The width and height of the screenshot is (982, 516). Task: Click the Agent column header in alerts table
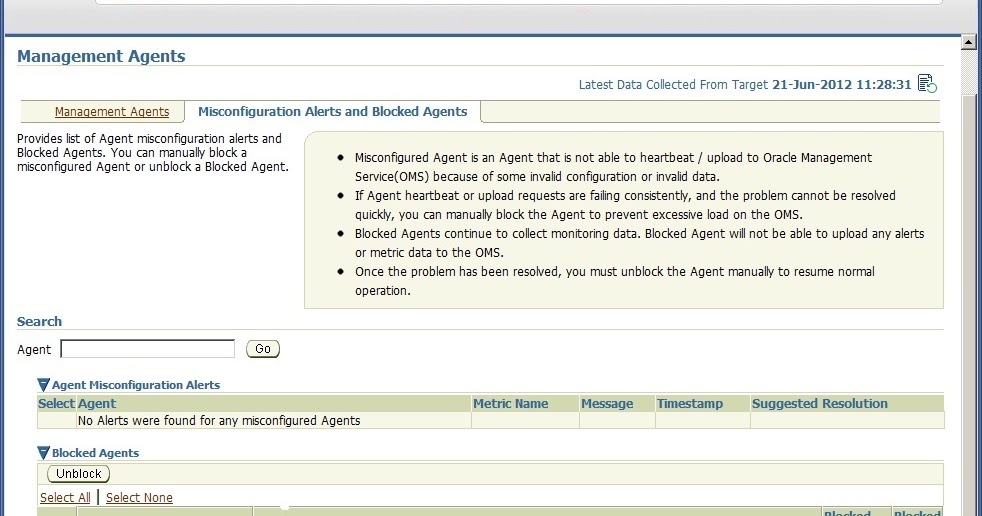pyautogui.click(x=97, y=404)
